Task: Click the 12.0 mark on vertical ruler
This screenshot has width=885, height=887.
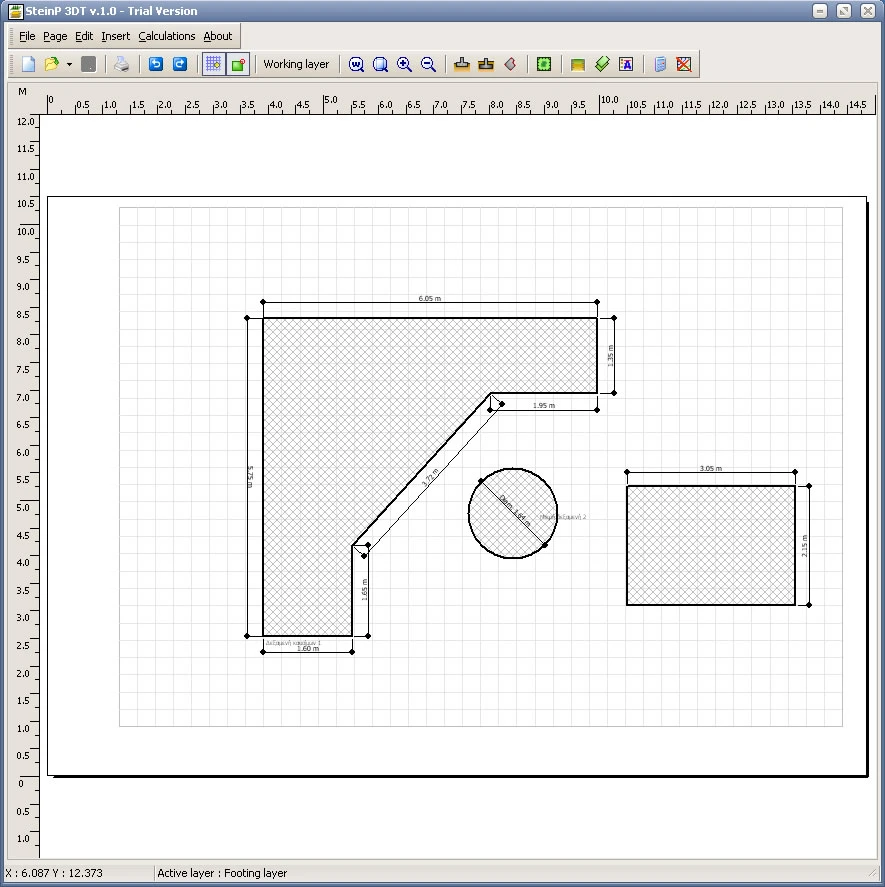Action: pyautogui.click(x=25, y=121)
